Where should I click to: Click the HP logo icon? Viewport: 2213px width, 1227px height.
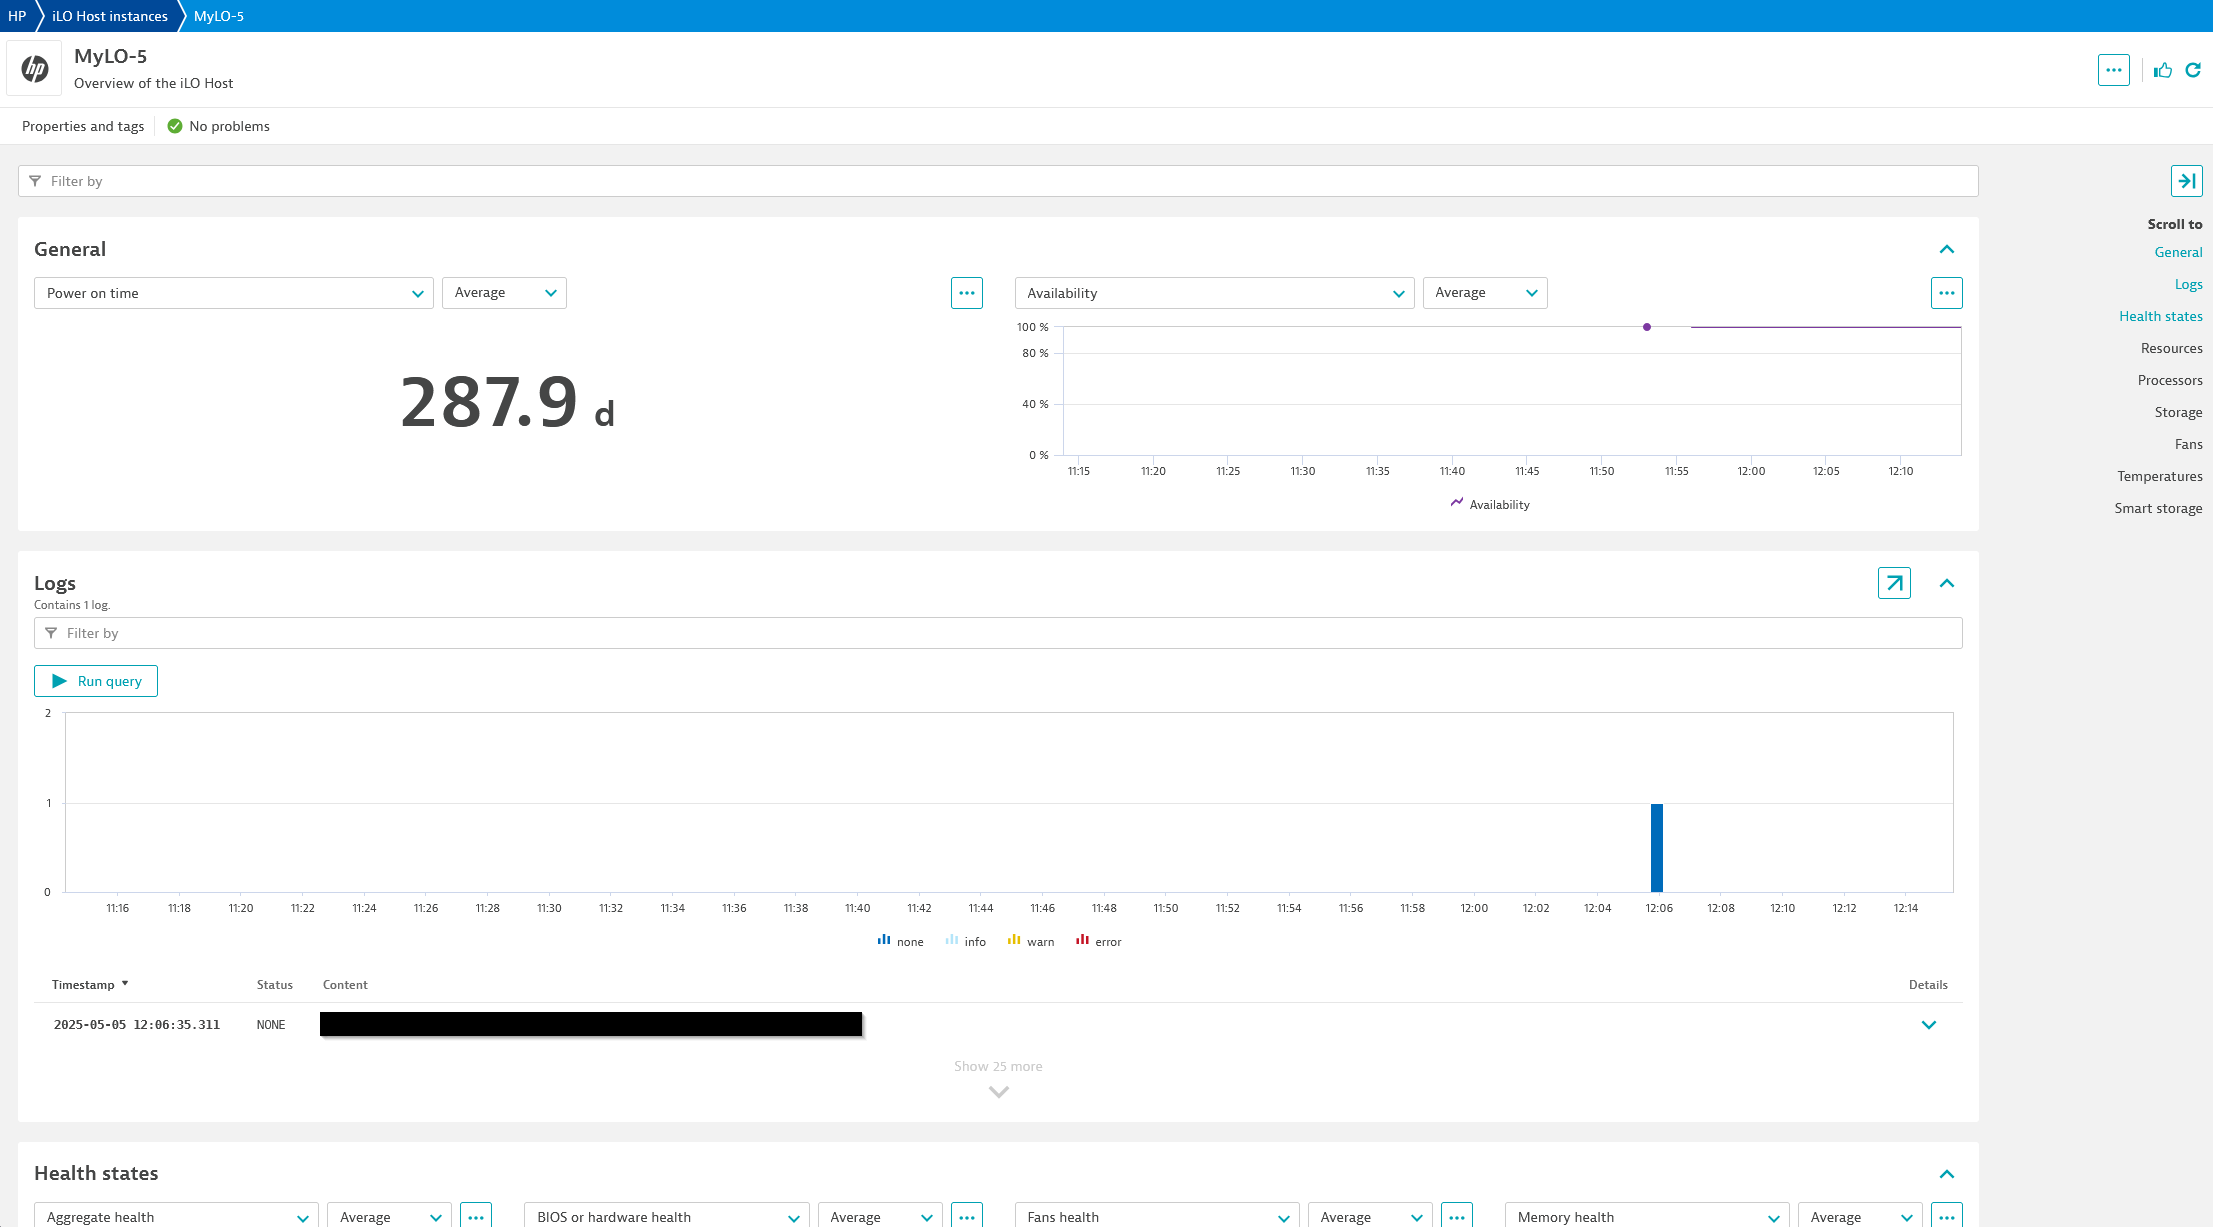pos(35,69)
